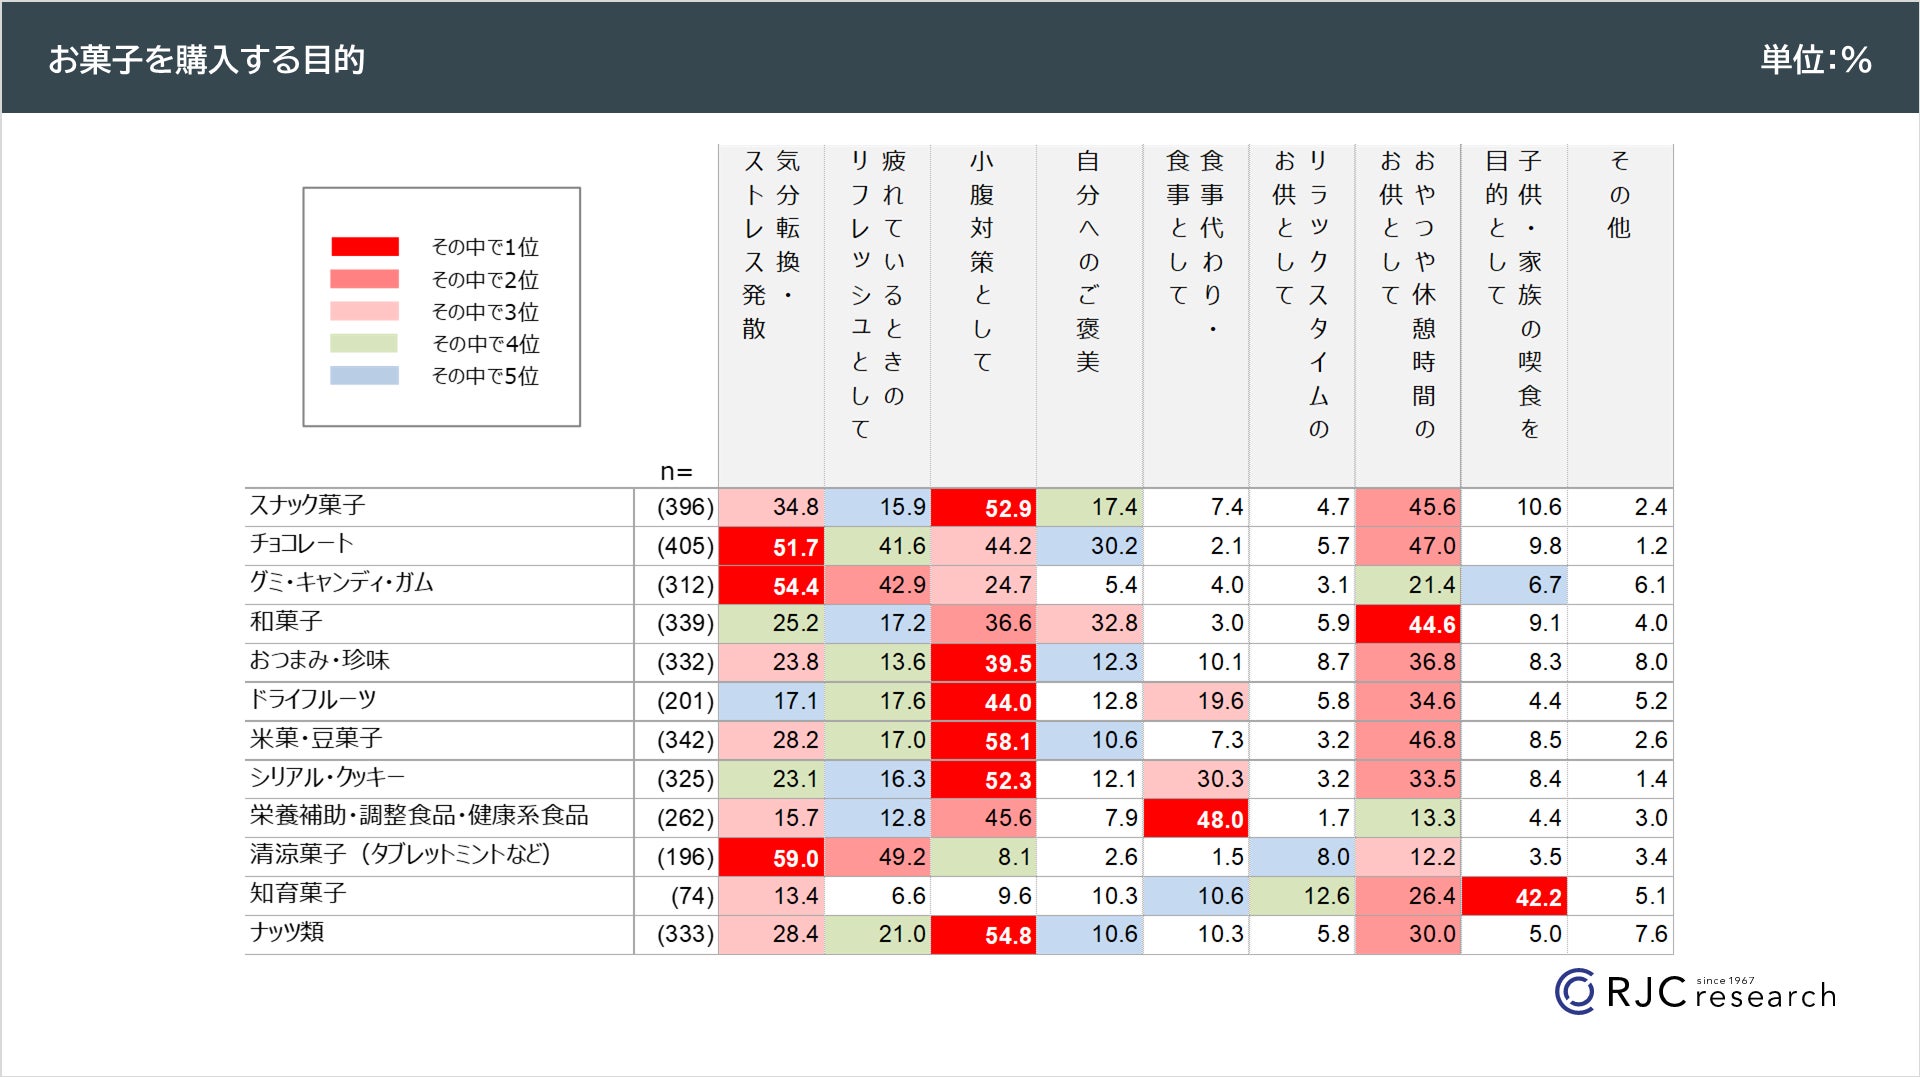Click the title お菓子を購入する目的
The width and height of the screenshot is (1920, 1077).
[x=207, y=60]
